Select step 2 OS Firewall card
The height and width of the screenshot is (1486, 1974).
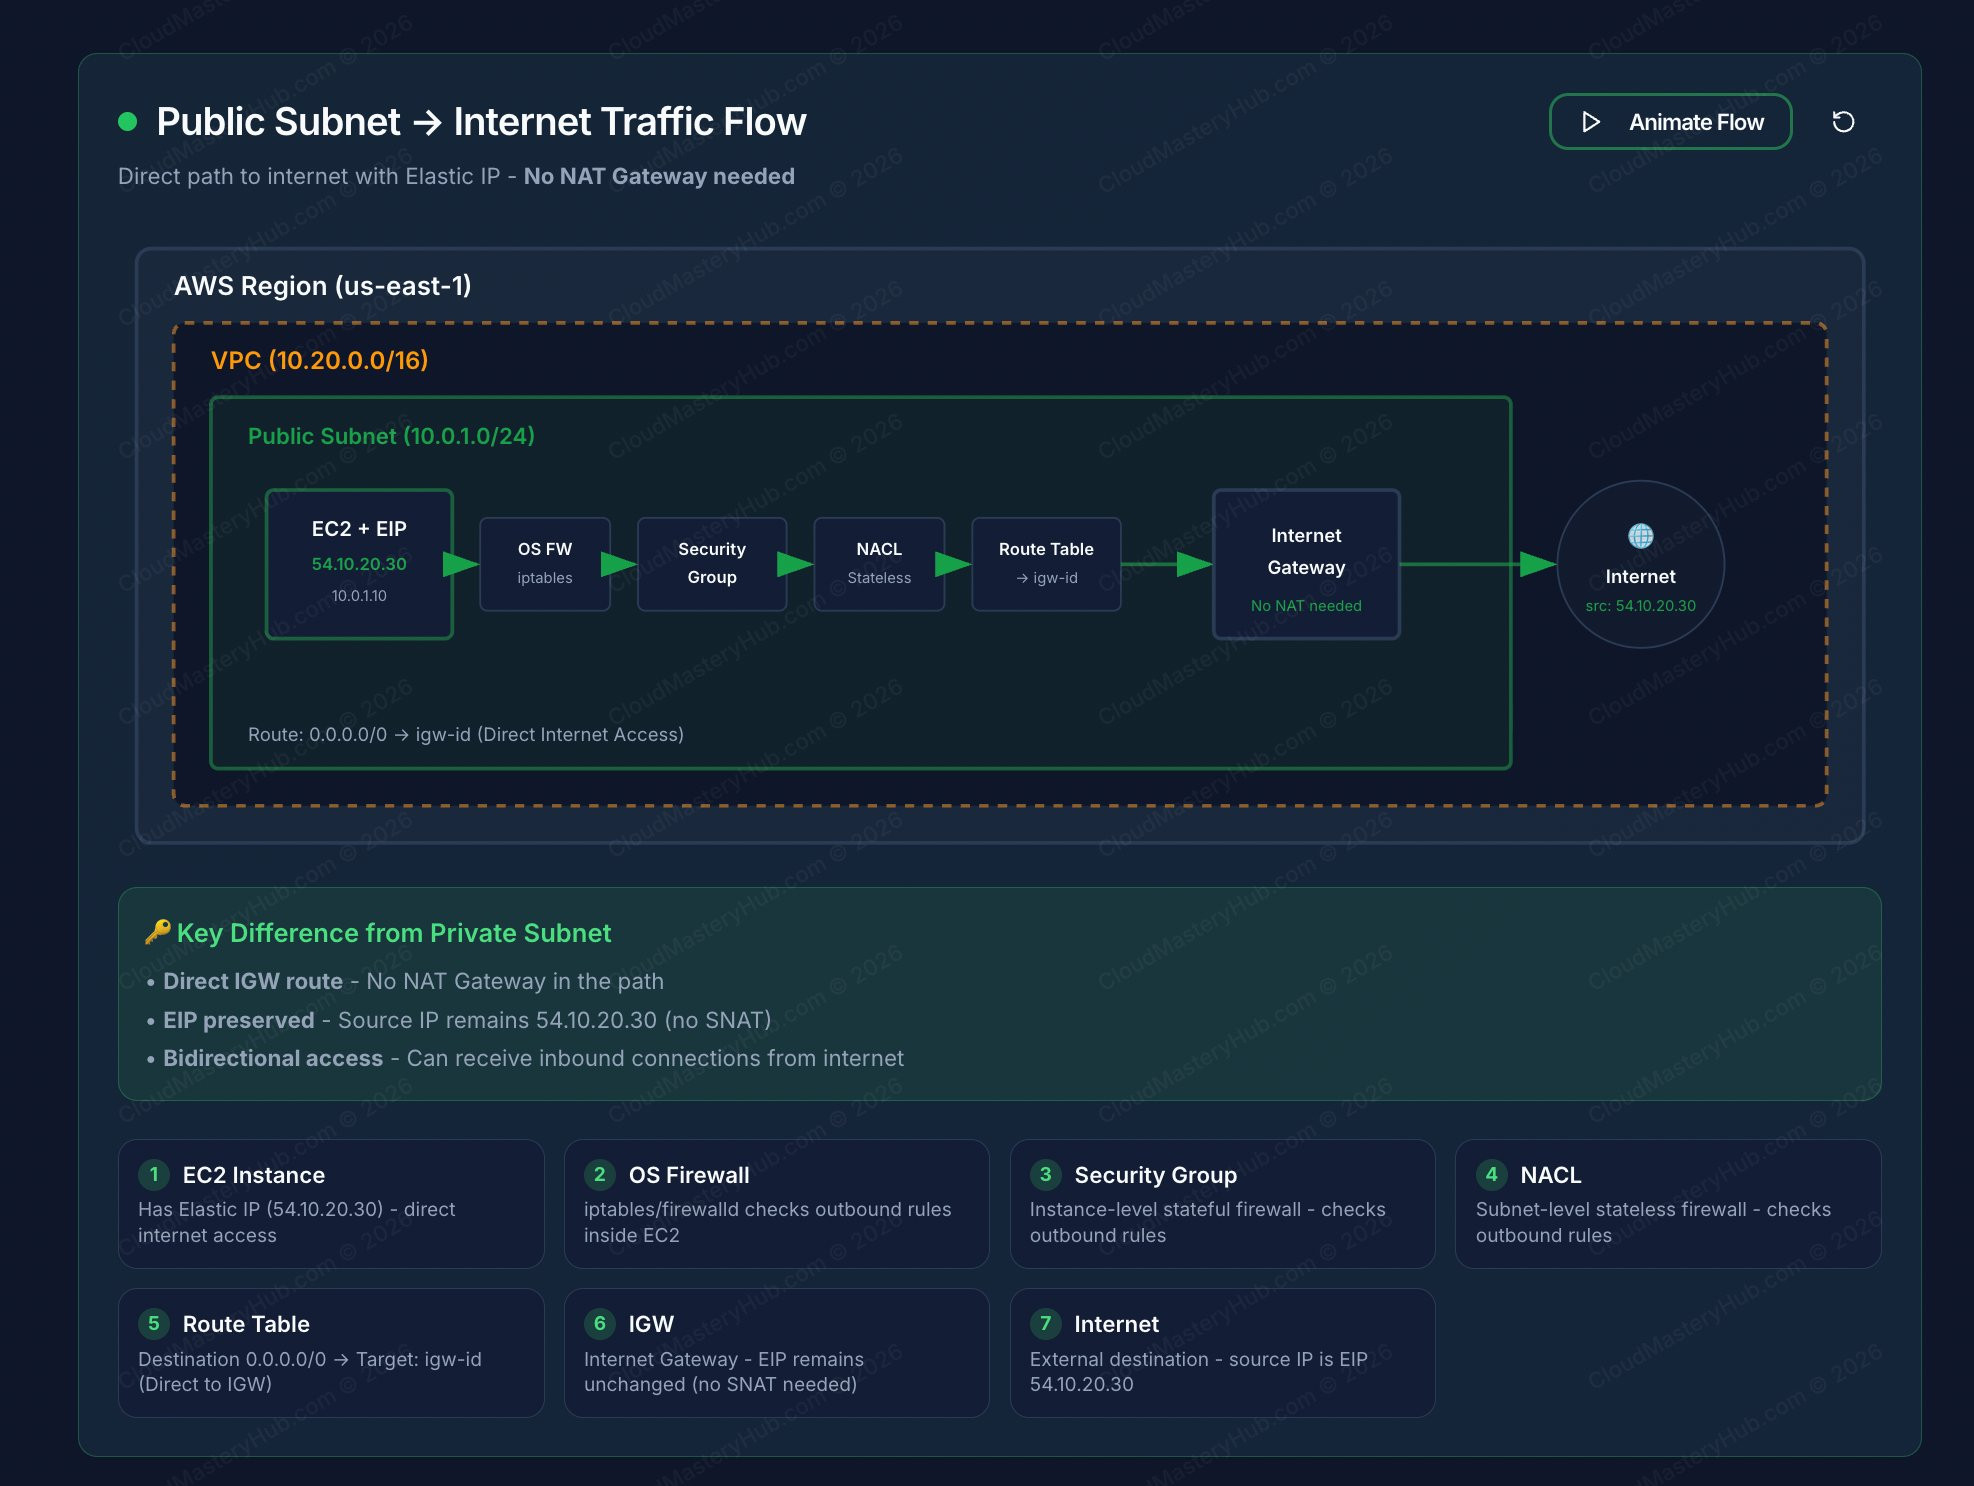776,1204
